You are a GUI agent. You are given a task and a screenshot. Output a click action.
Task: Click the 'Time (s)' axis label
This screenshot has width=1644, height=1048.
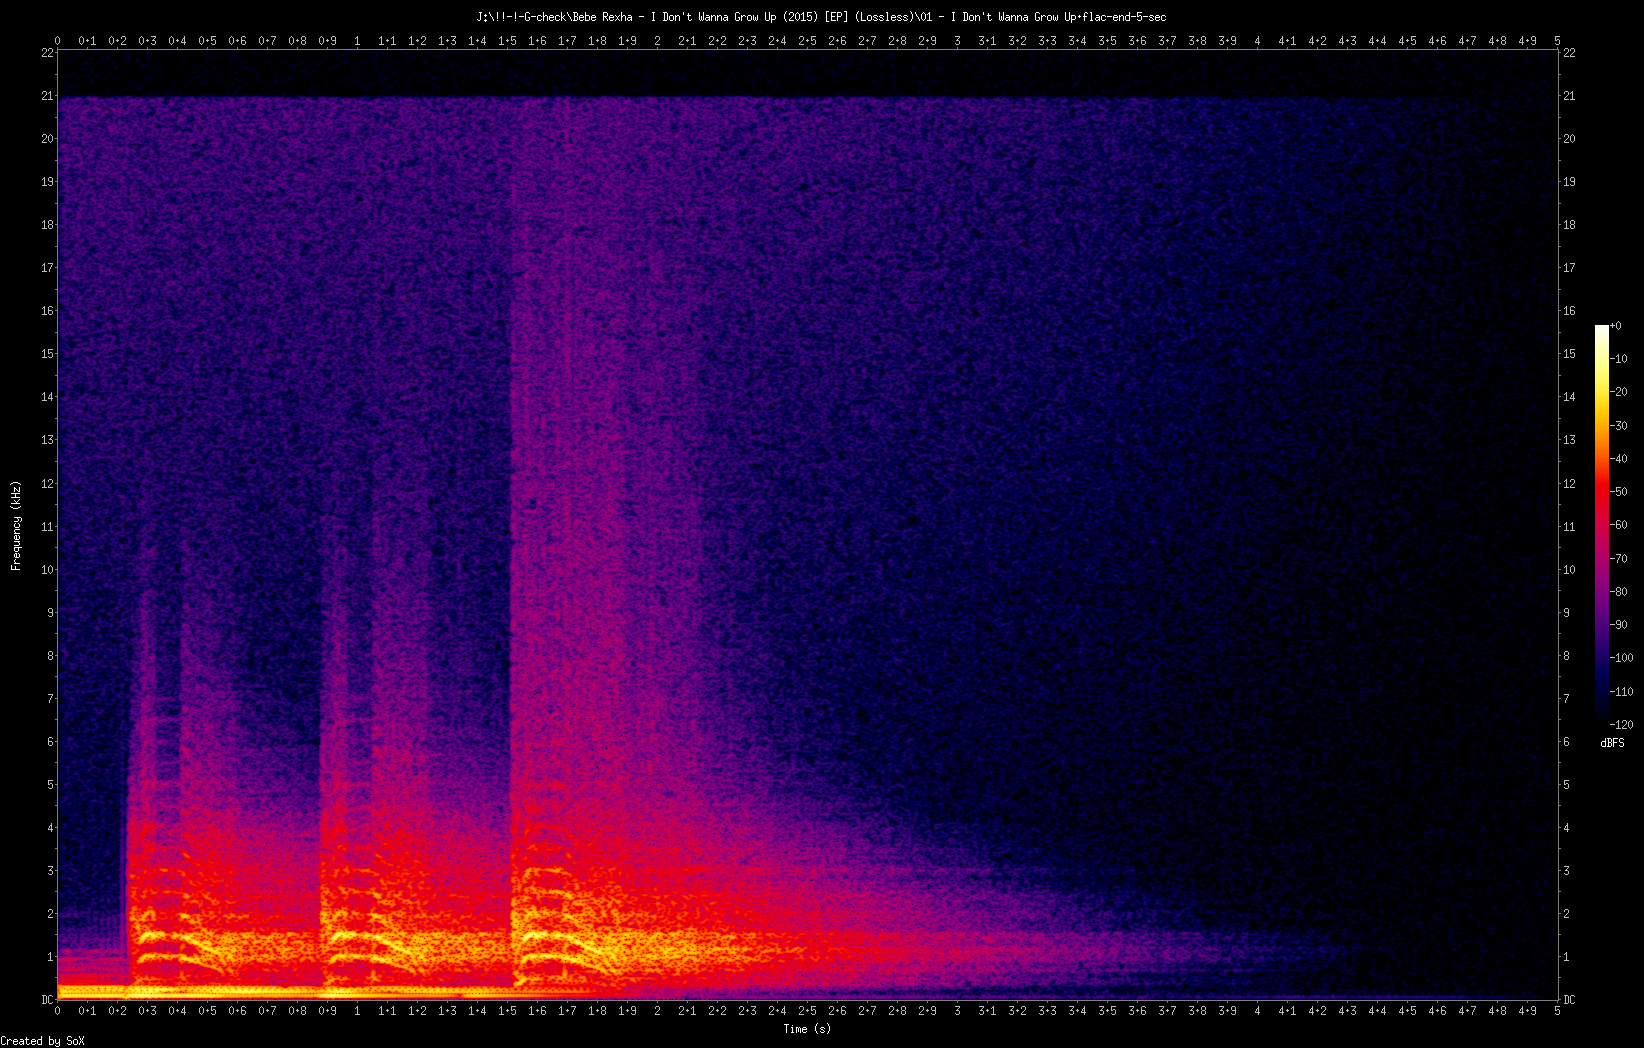coord(807,1029)
